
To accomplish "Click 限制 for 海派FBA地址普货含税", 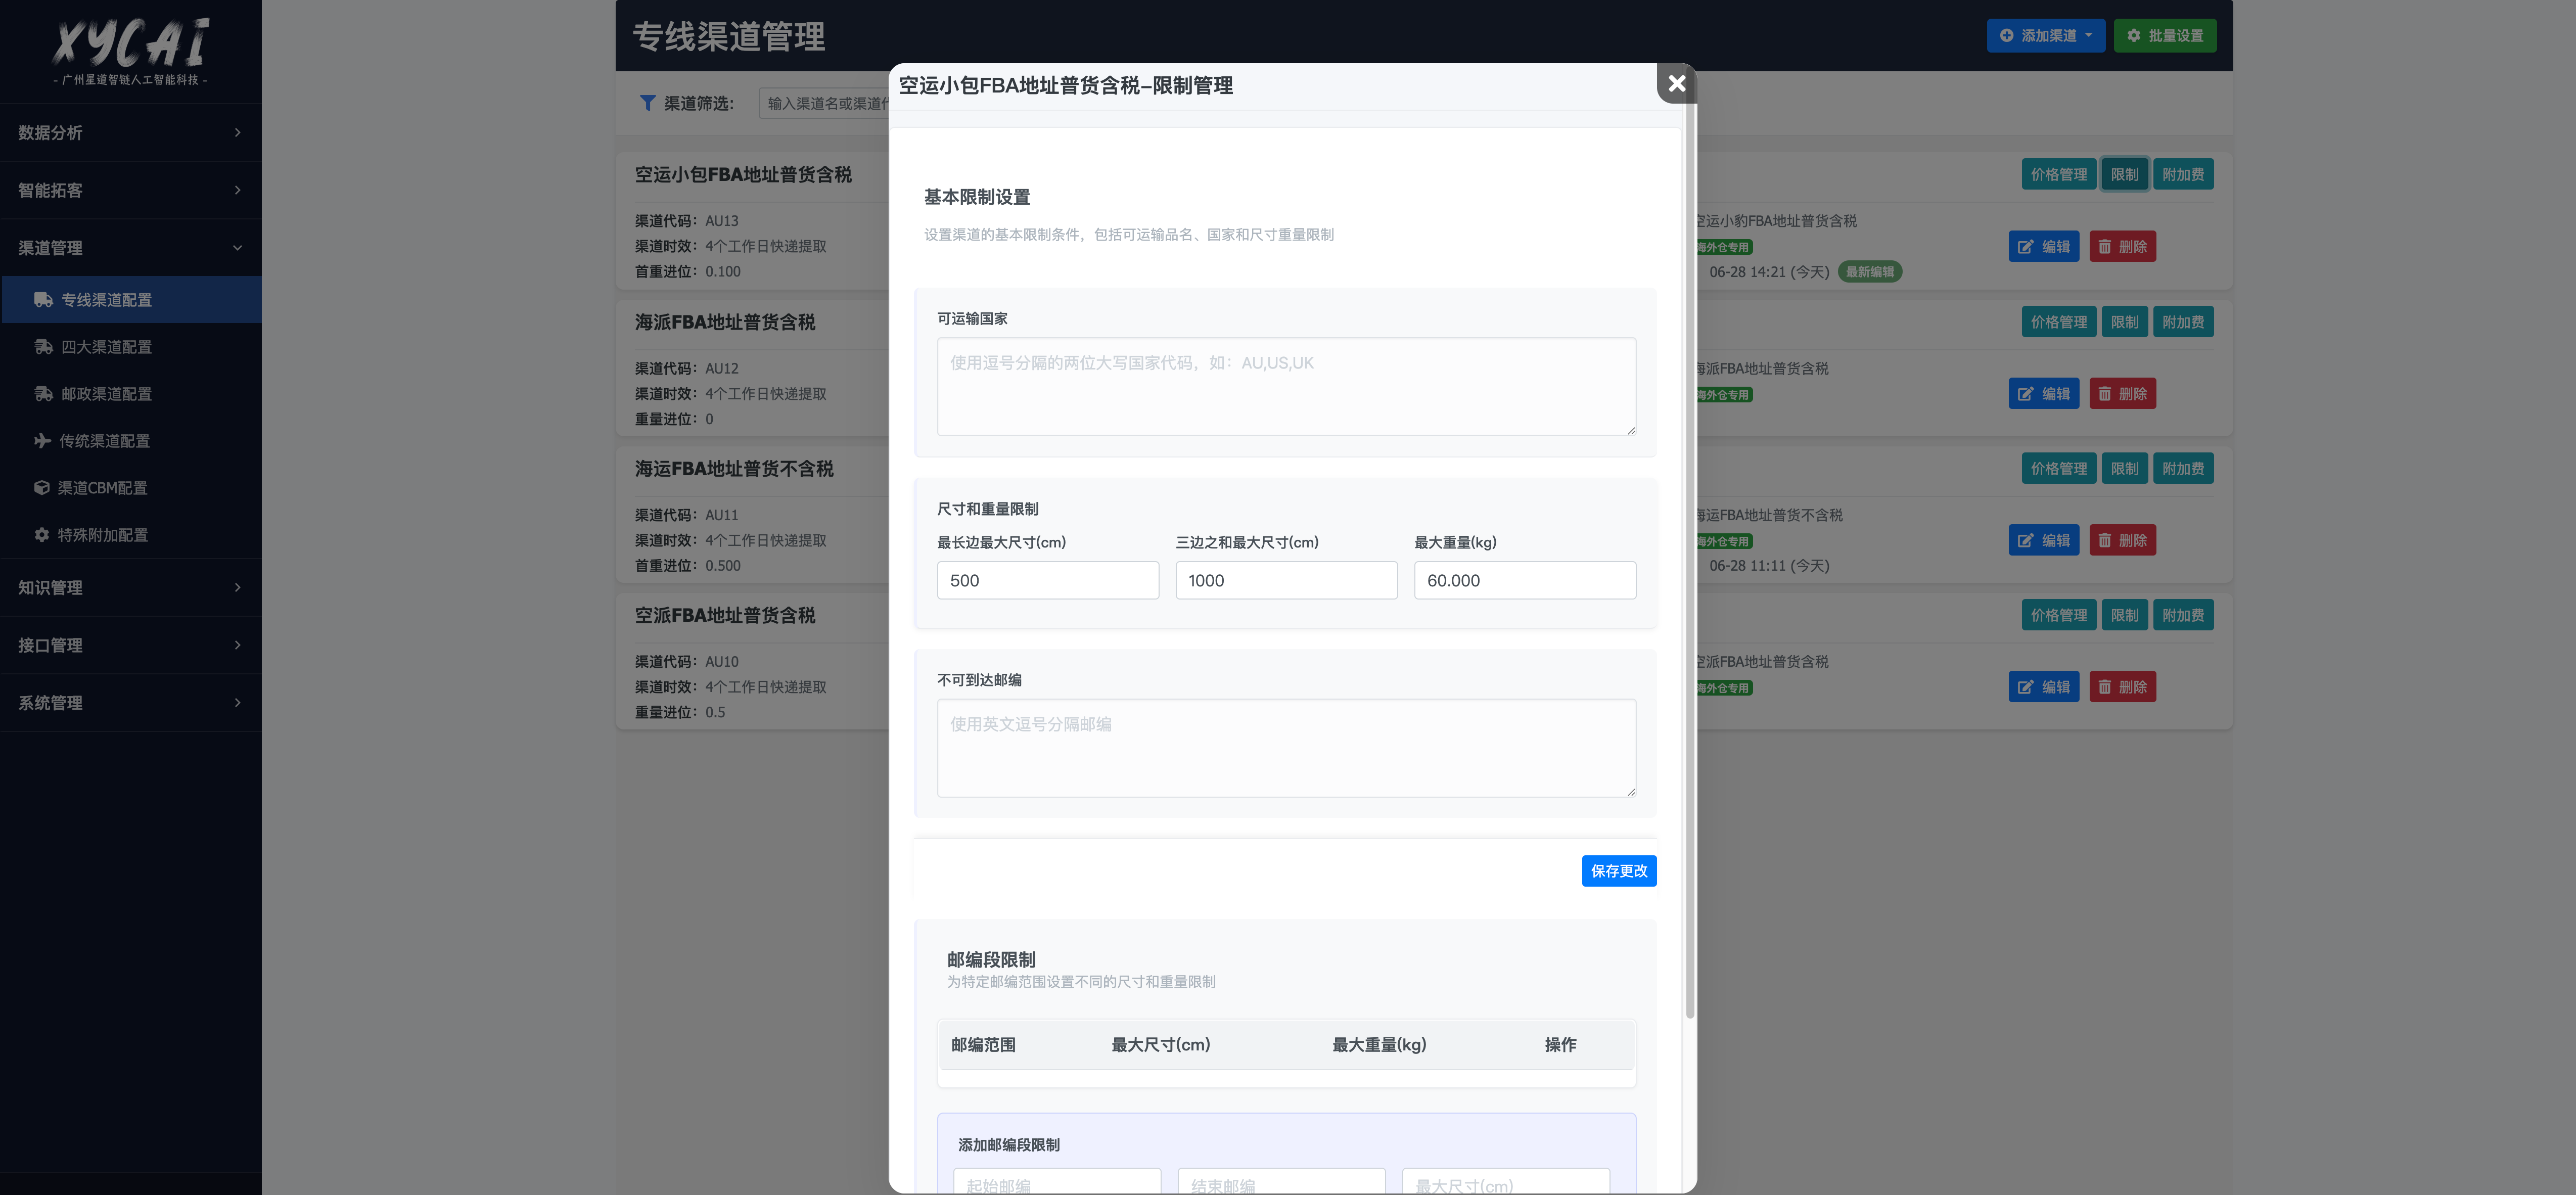I will (2125, 322).
